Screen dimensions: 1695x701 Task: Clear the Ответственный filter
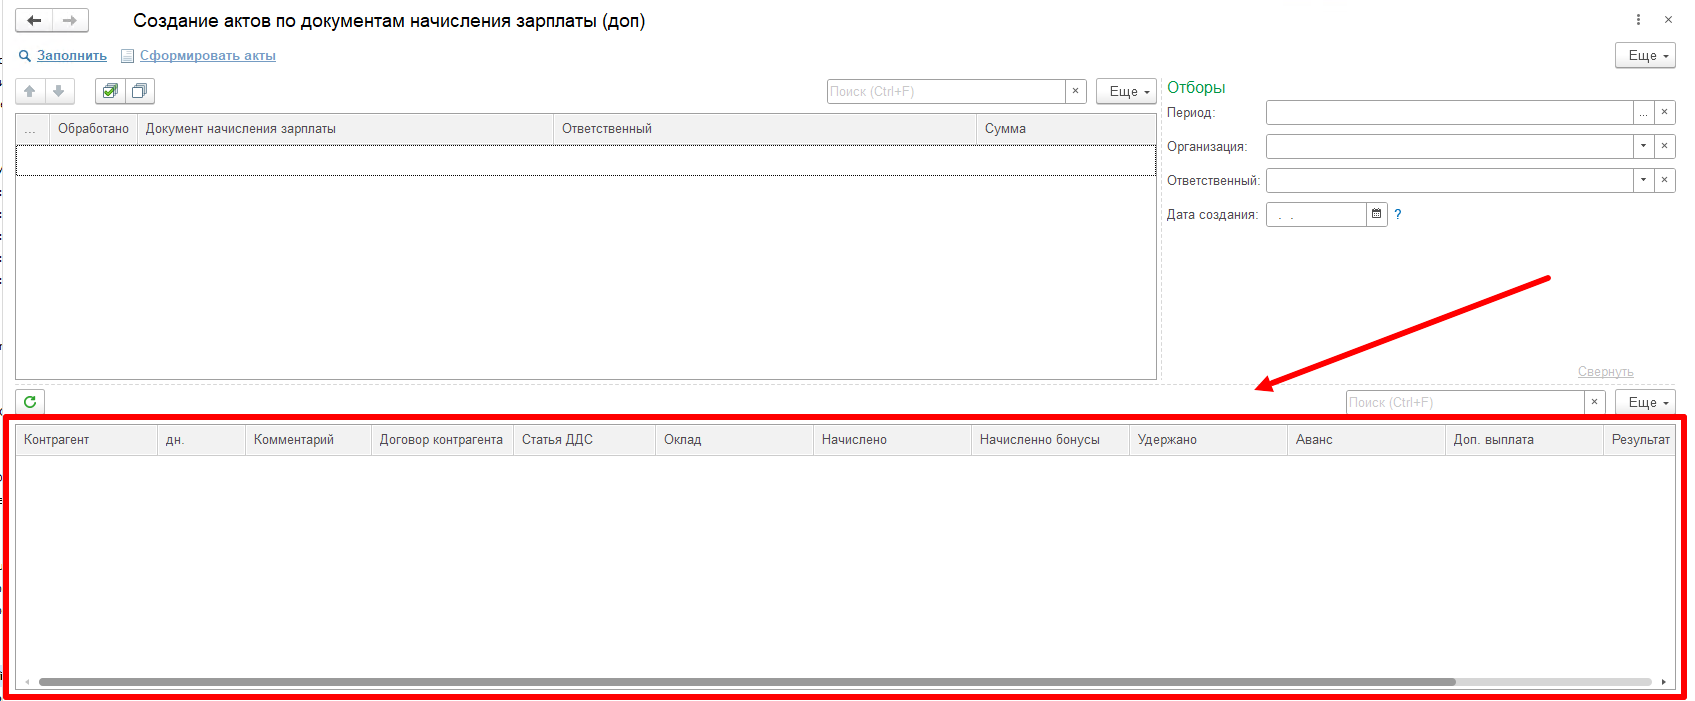(1665, 180)
